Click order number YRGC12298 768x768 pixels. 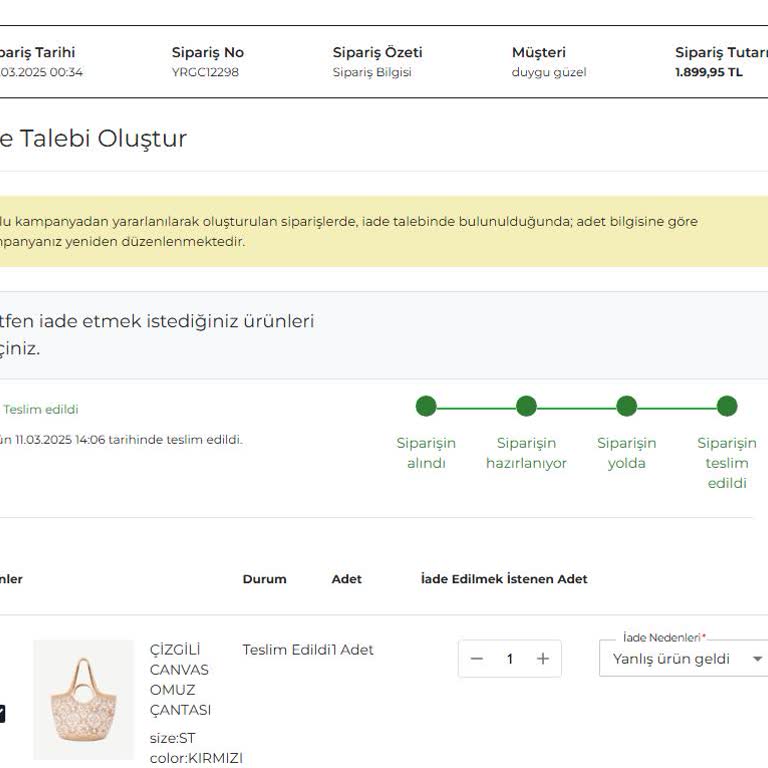coord(205,72)
